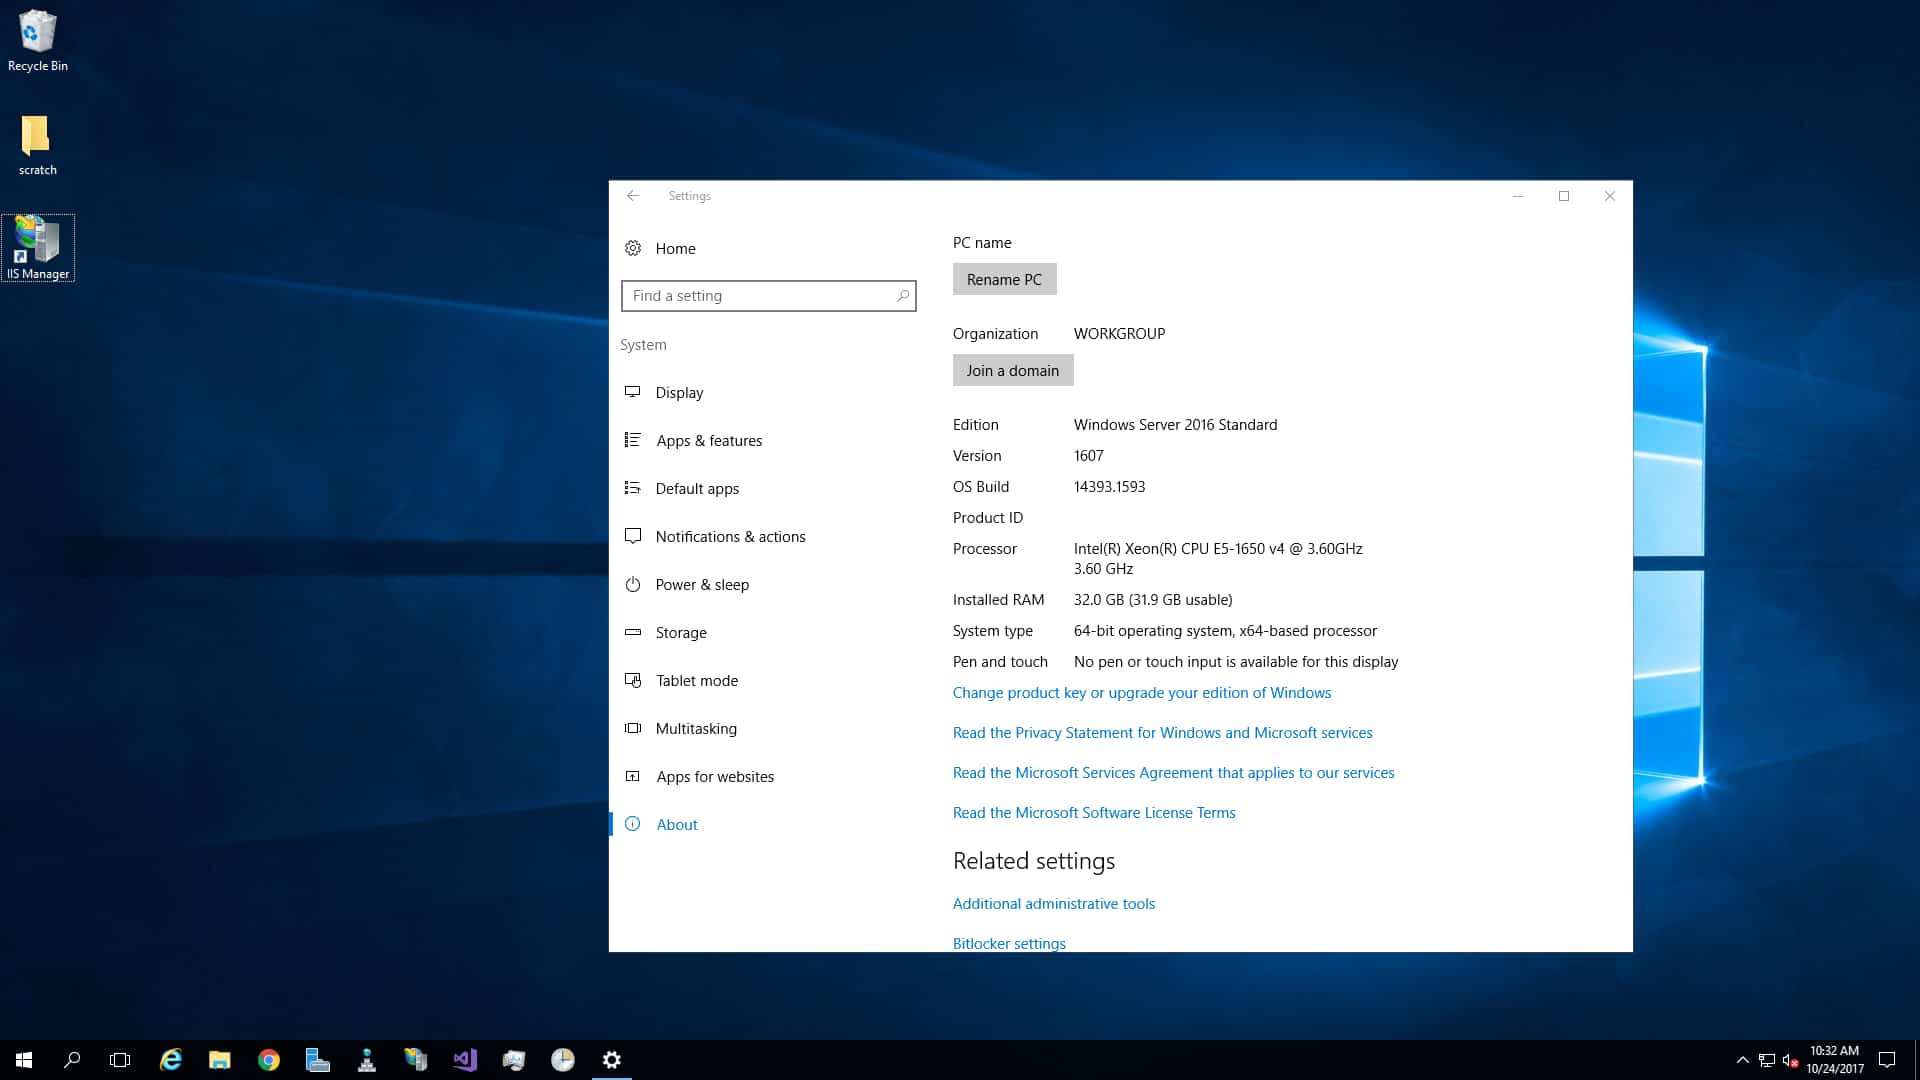Screen dimensions: 1920x1080
Task: Open the Display settings page
Action: (x=679, y=392)
